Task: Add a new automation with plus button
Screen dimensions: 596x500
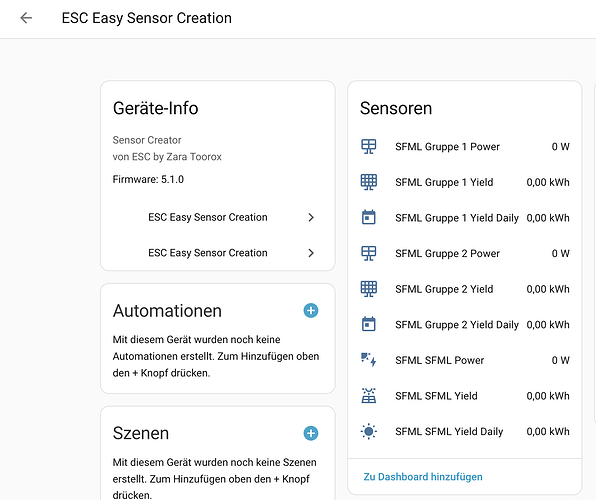Action: pos(311,311)
